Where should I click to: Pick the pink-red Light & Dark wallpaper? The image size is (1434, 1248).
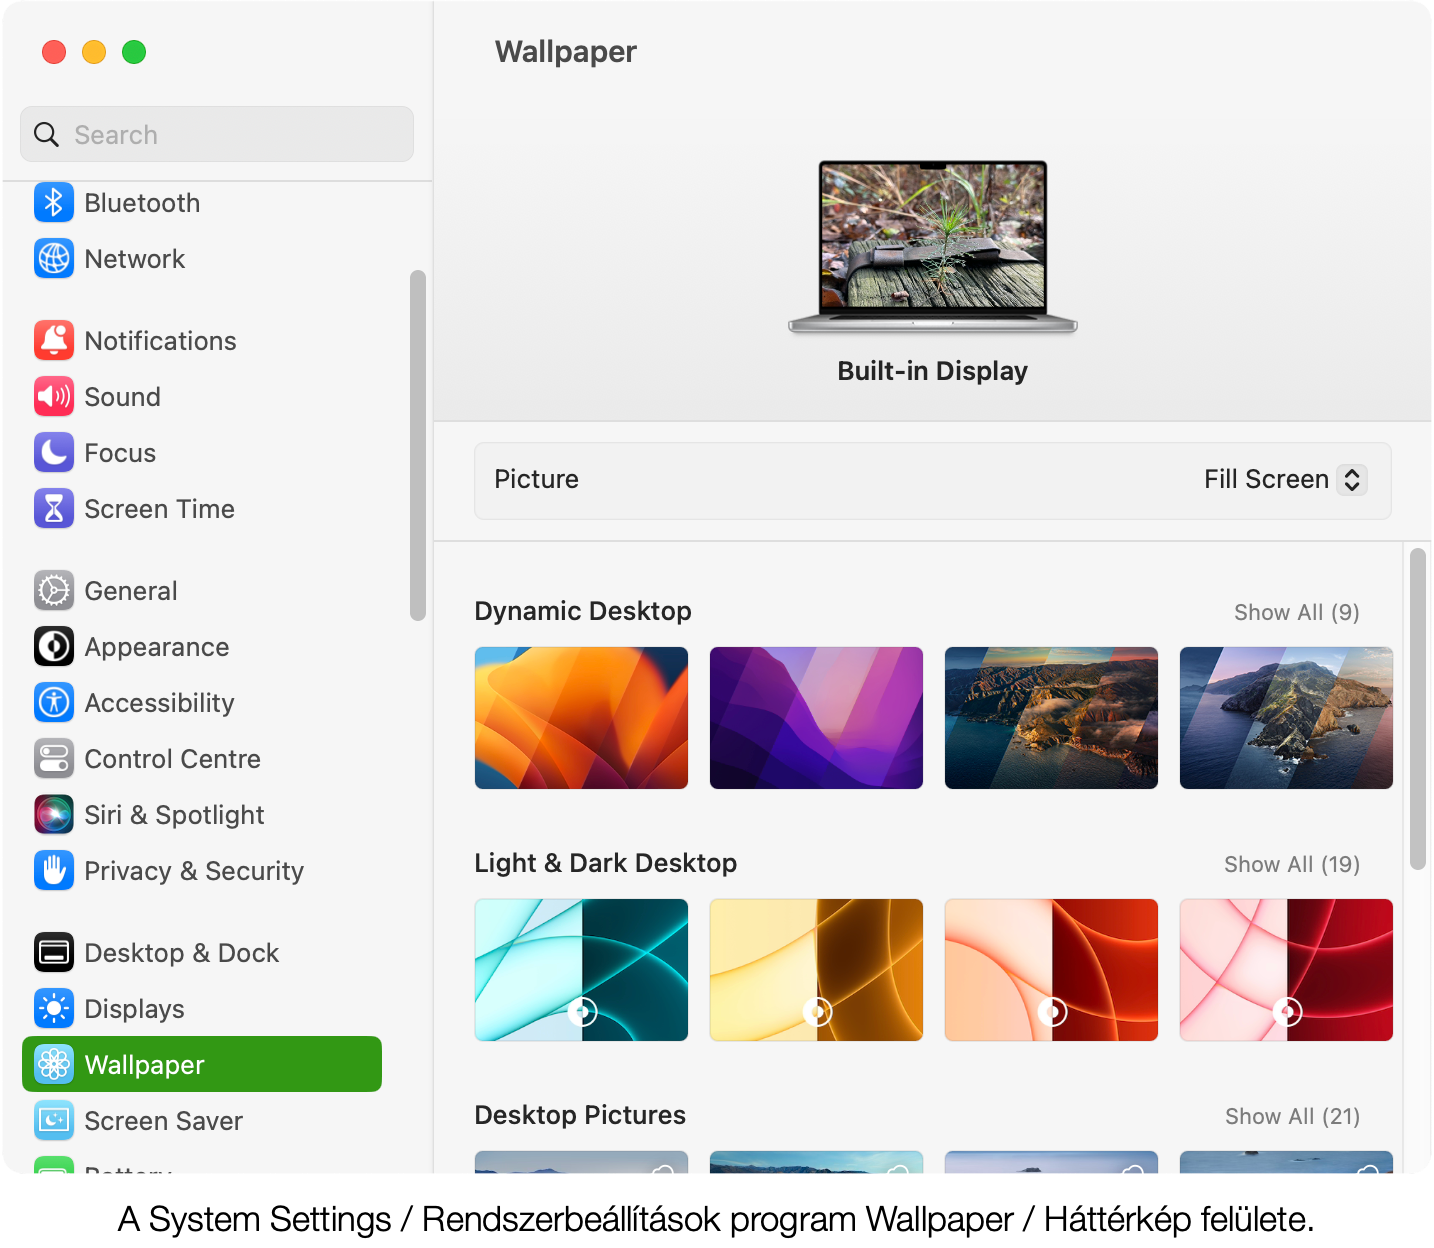(x=1286, y=970)
